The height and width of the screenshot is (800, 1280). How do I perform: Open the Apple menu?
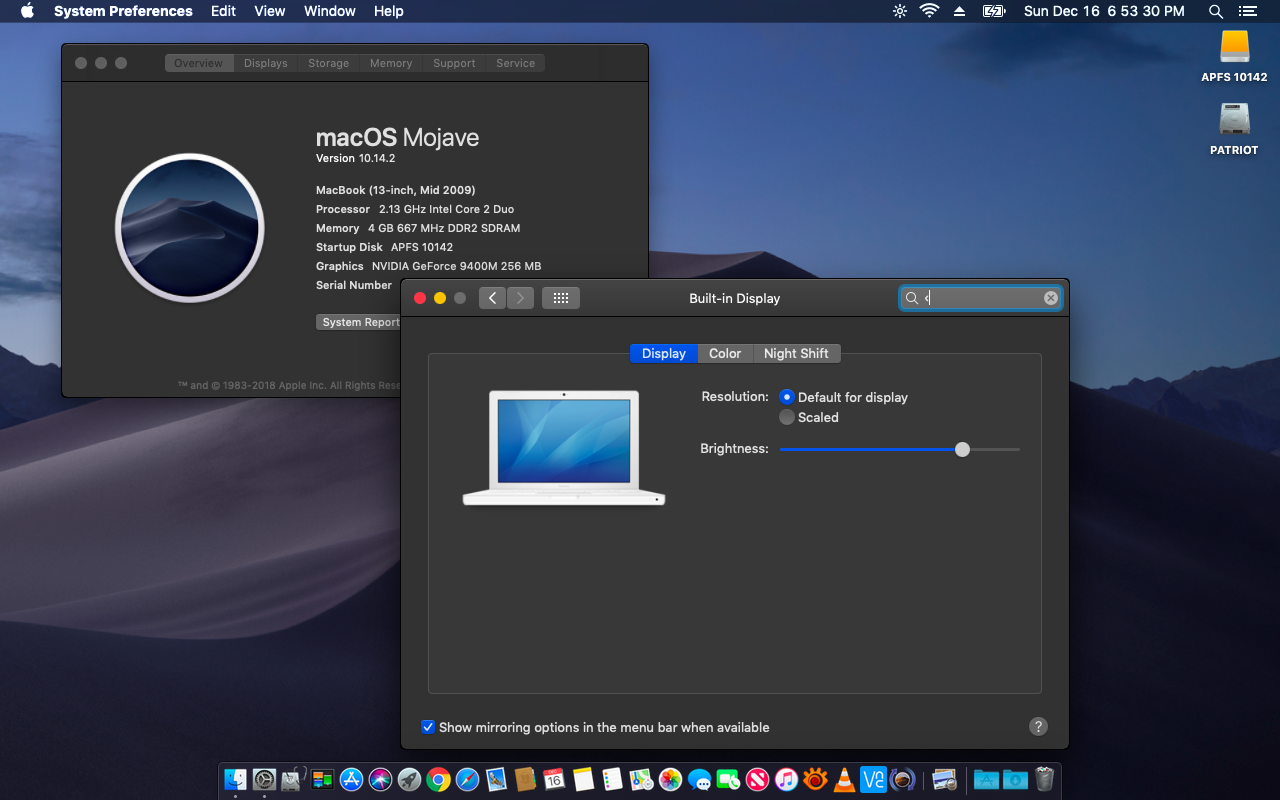tap(27, 11)
